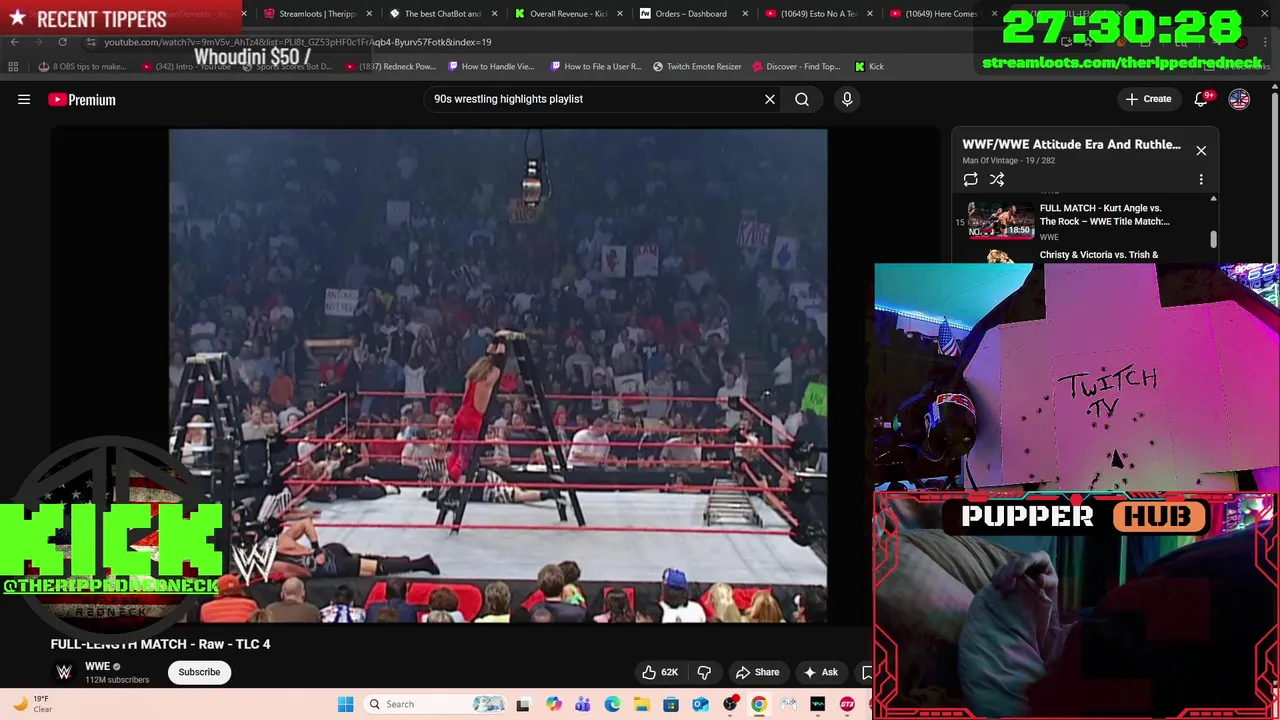Screen dimensions: 1280x720
Task: Open OBS Studio on the taskbar
Action: click(x=730, y=704)
